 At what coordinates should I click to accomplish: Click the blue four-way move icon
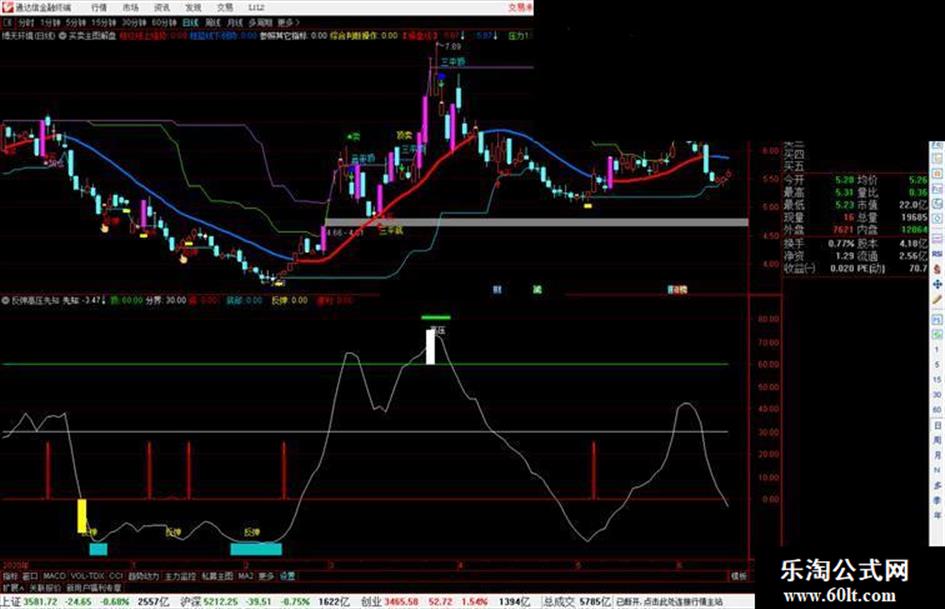[x=937, y=284]
